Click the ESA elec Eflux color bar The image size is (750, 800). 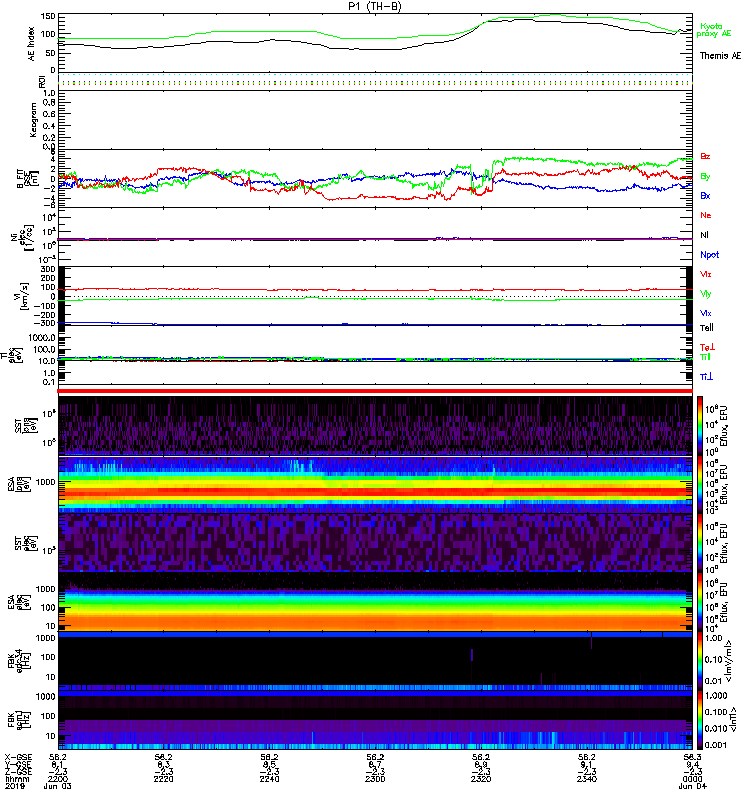pyautogui.click(x=700, y=603)
